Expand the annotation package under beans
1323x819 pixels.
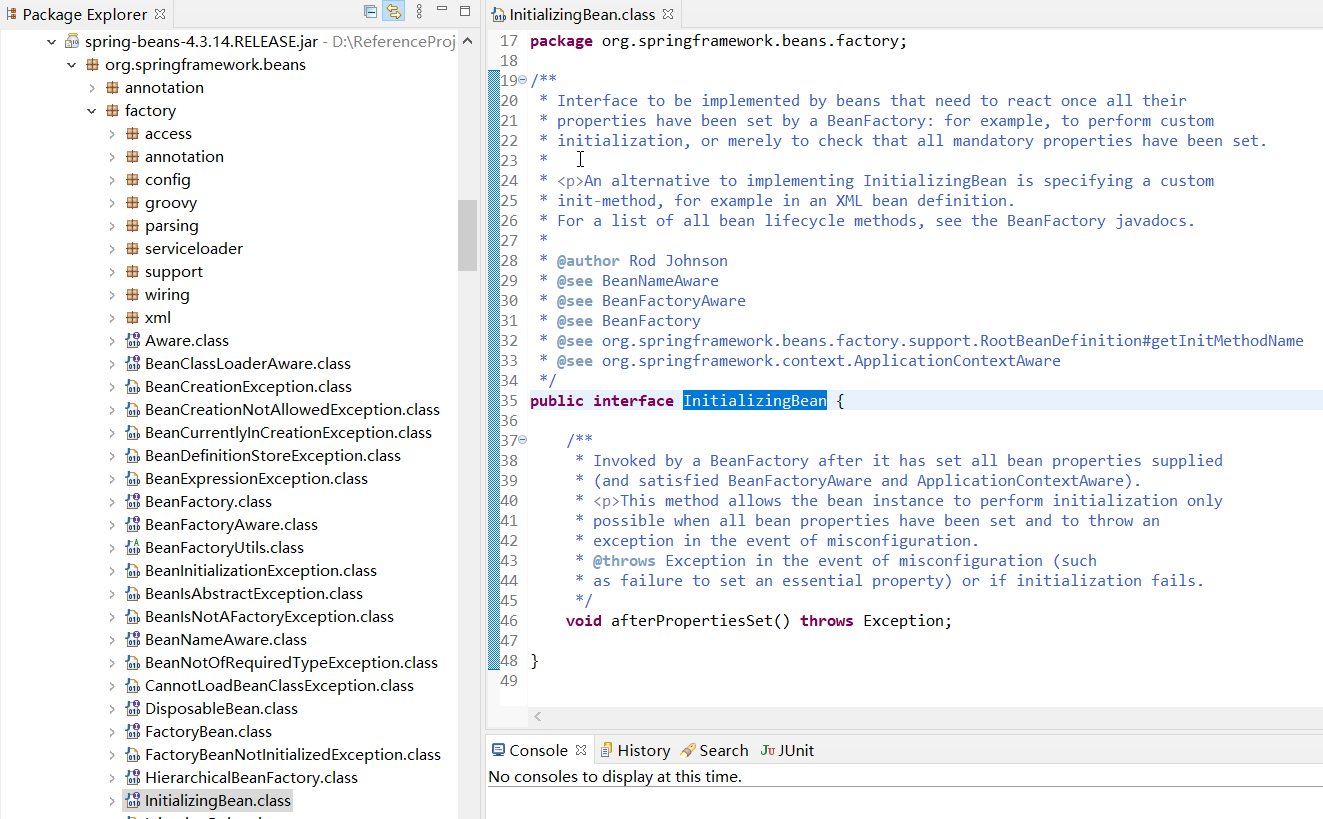pyautogui.click(x=92, y=88)
